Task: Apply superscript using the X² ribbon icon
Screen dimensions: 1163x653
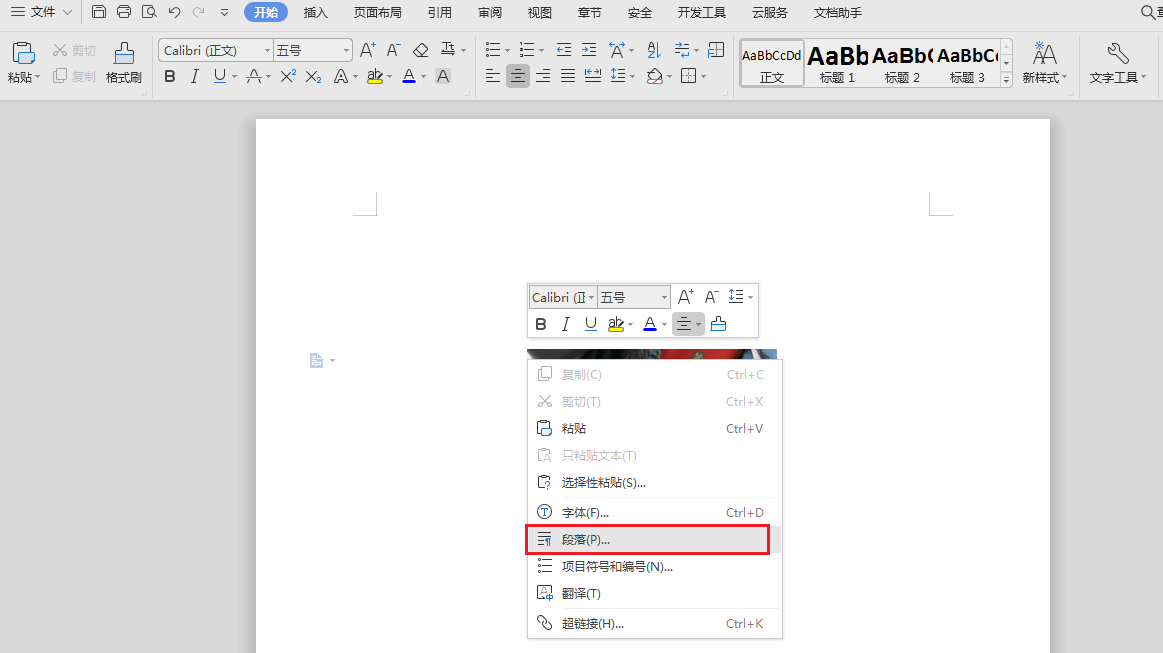Action: coord(288,76)
